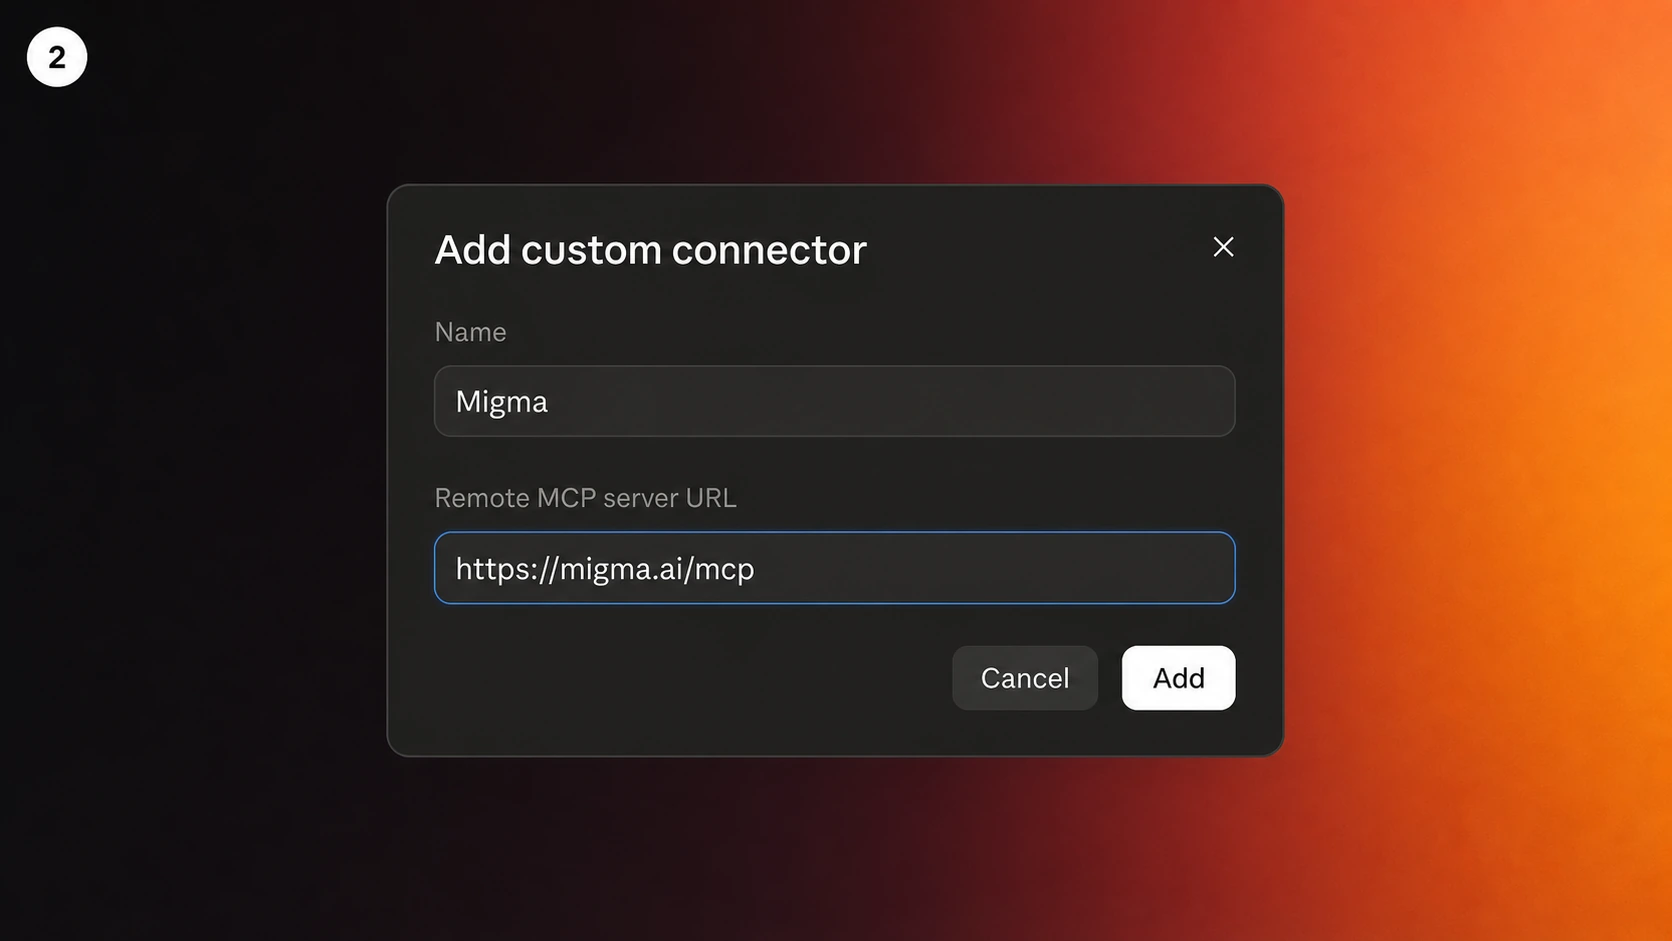
Task: Click the Name field containing Migma
Action: (835, 401)
